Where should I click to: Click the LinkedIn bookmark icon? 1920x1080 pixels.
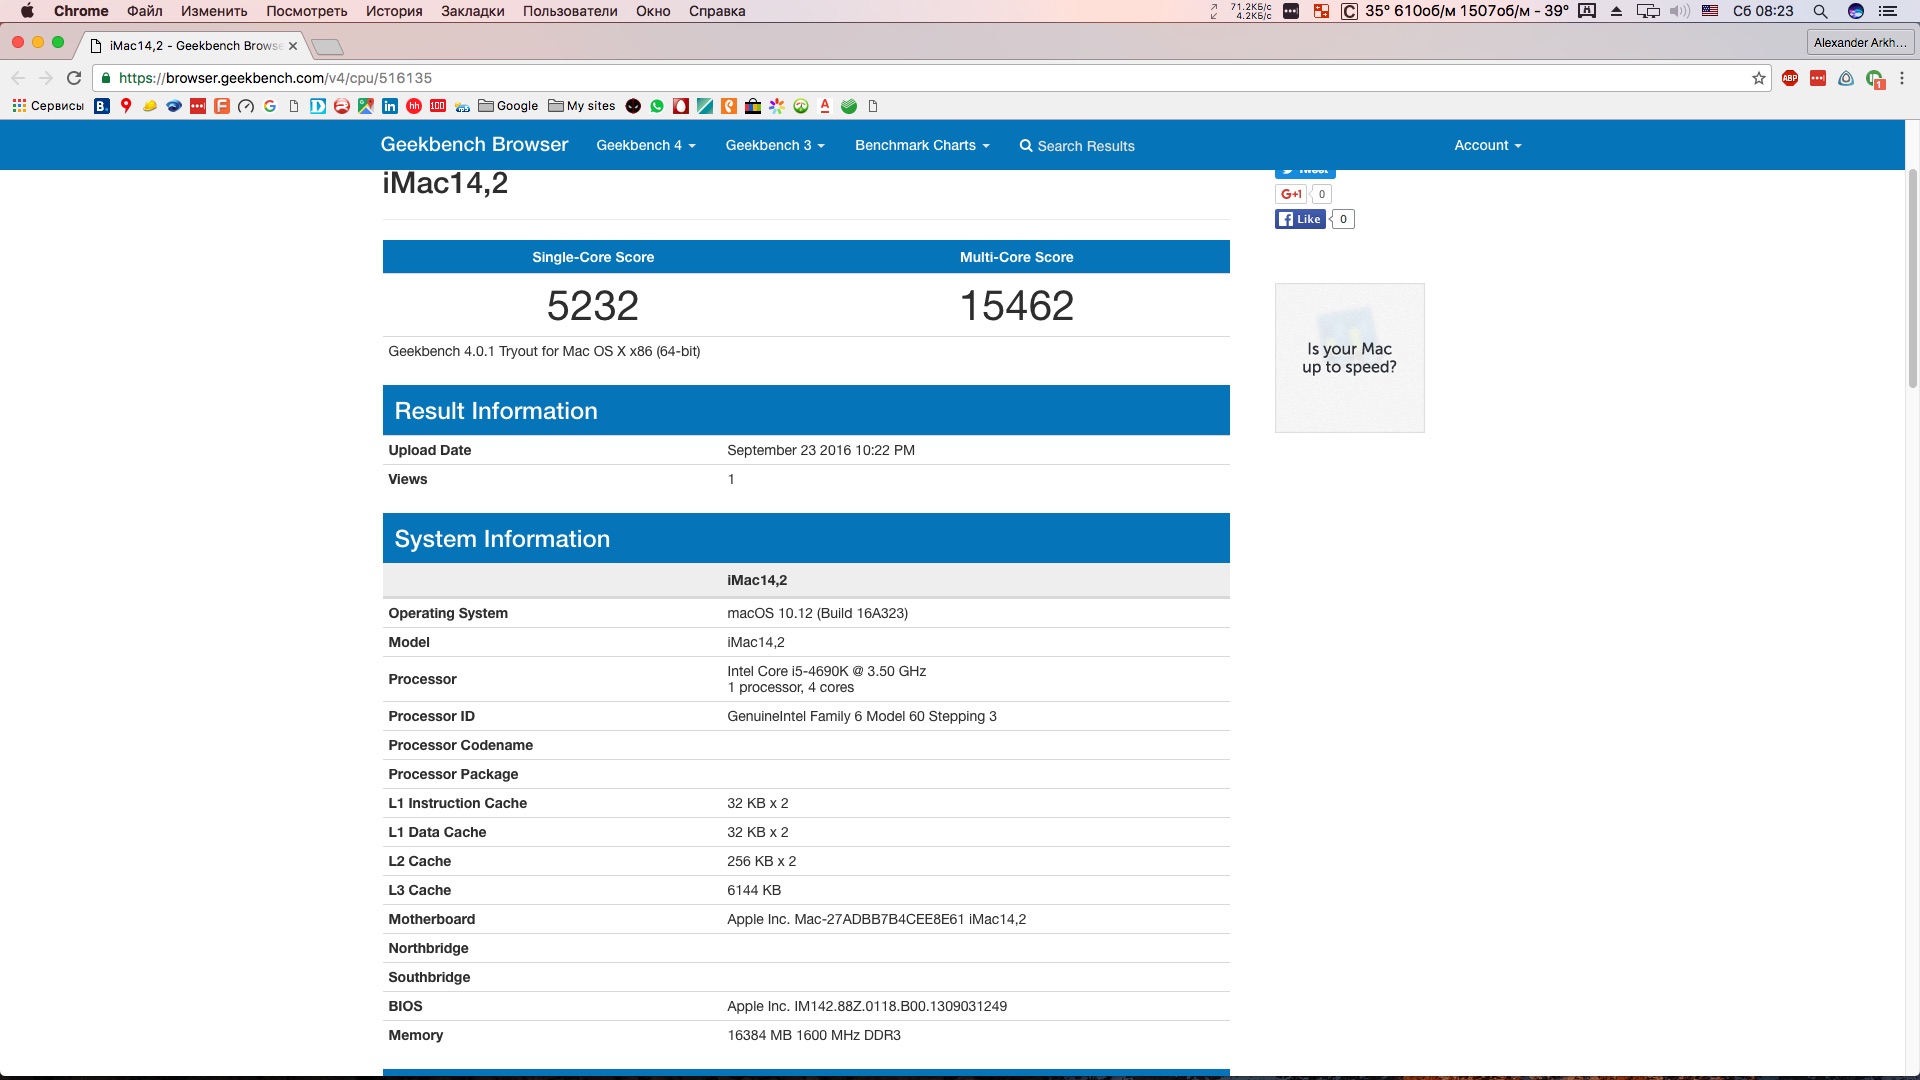390,106
